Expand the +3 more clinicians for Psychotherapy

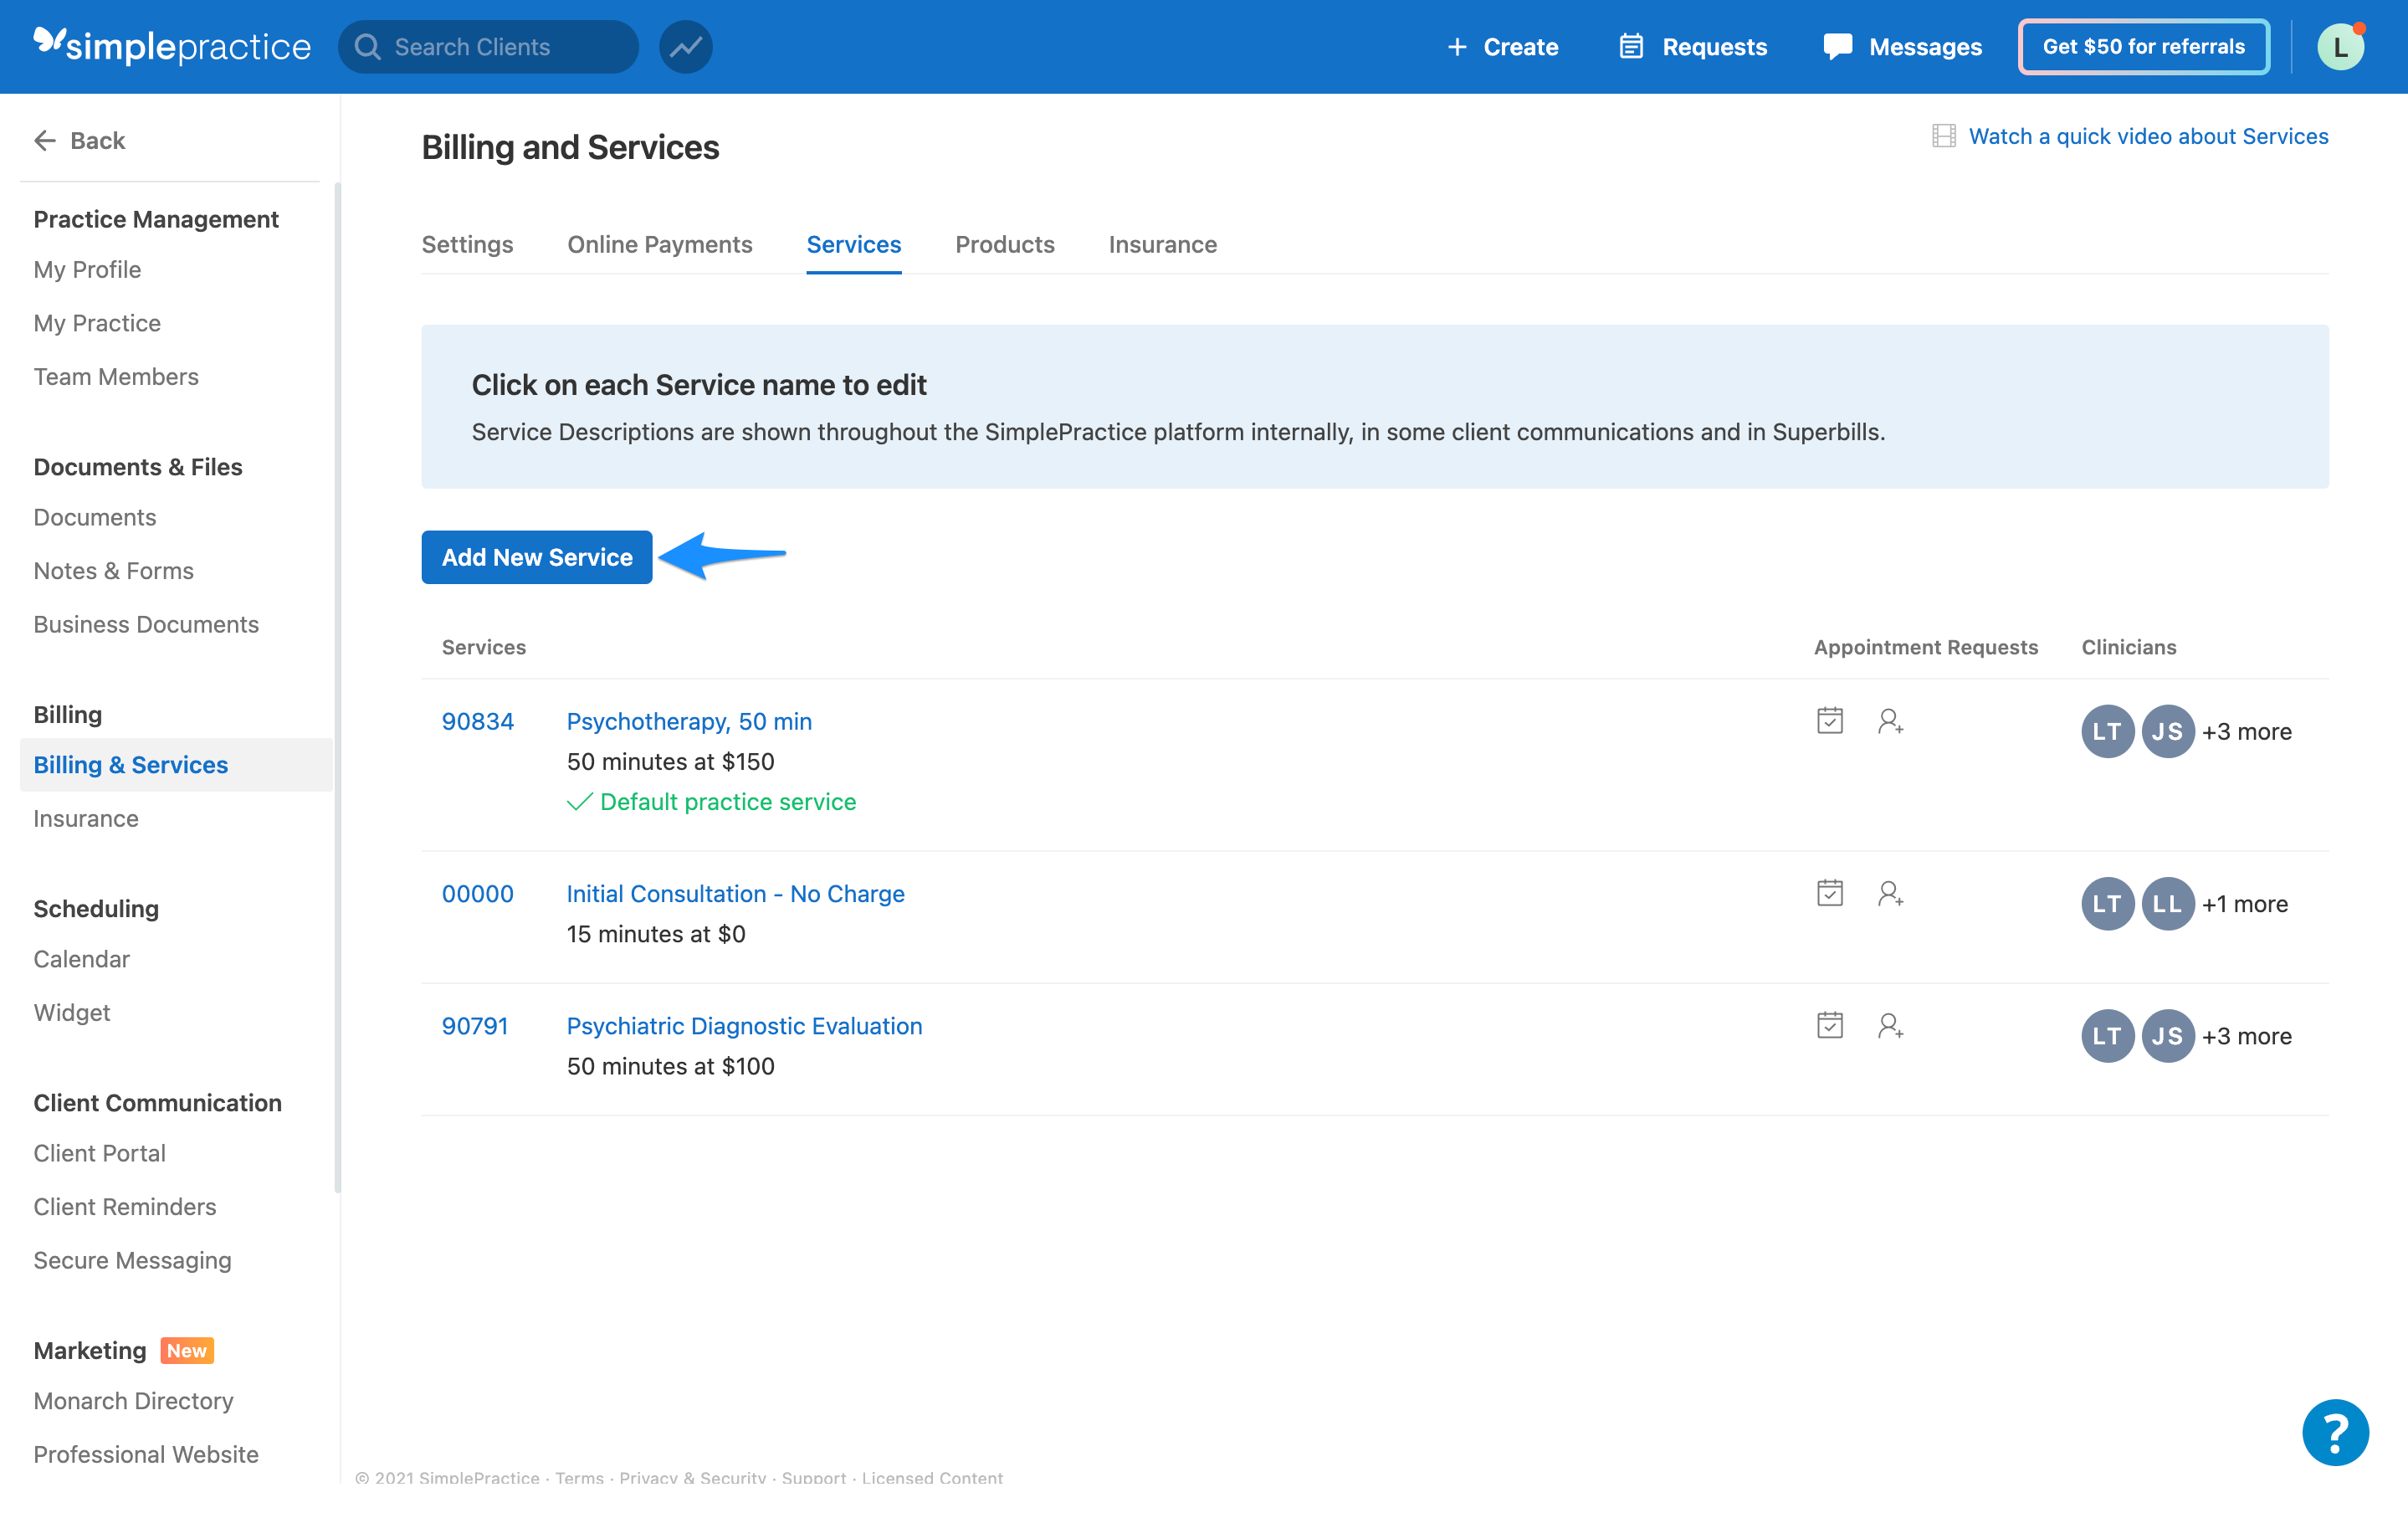tap(2246, 731)
